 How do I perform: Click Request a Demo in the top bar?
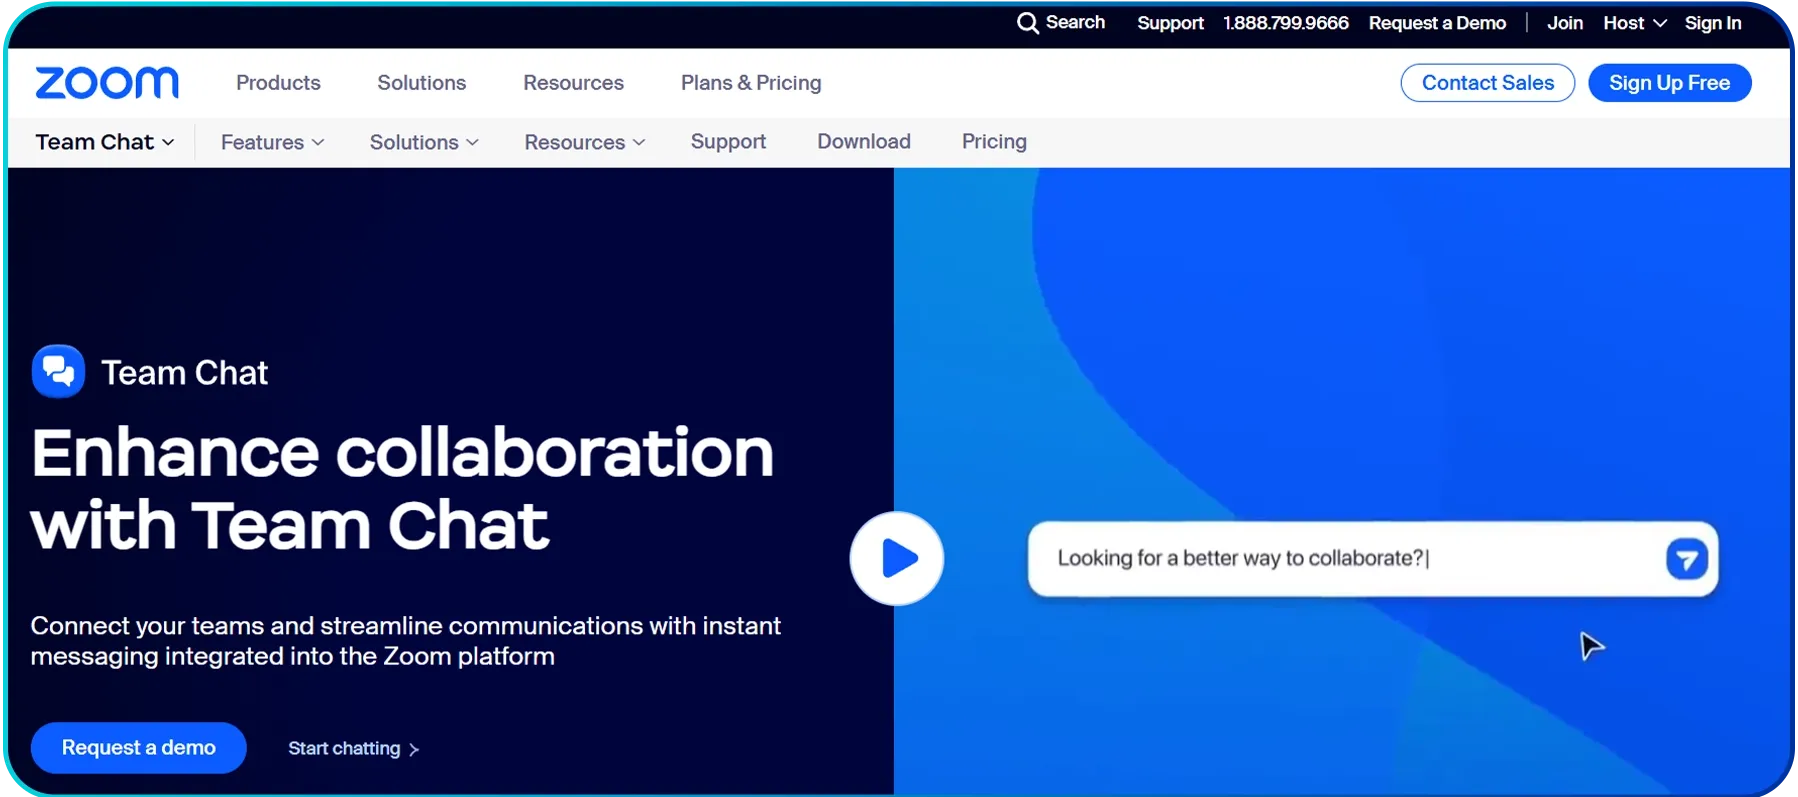(1437, 23)
